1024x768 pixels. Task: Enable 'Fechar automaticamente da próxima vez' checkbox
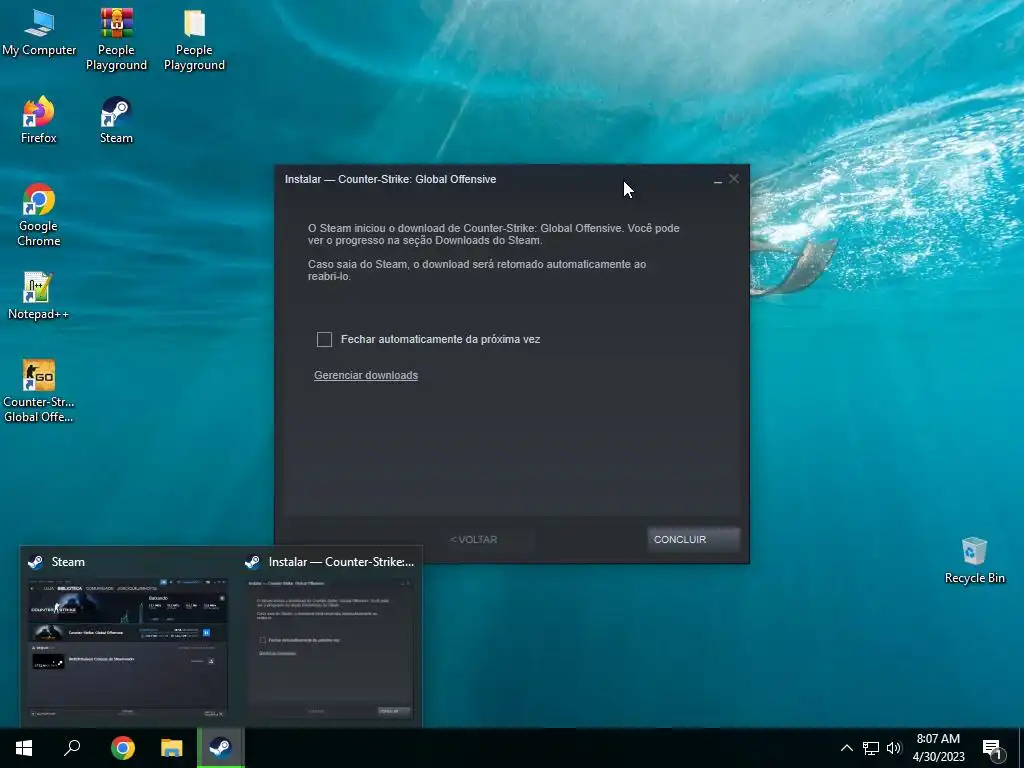[x=325, y=340]
